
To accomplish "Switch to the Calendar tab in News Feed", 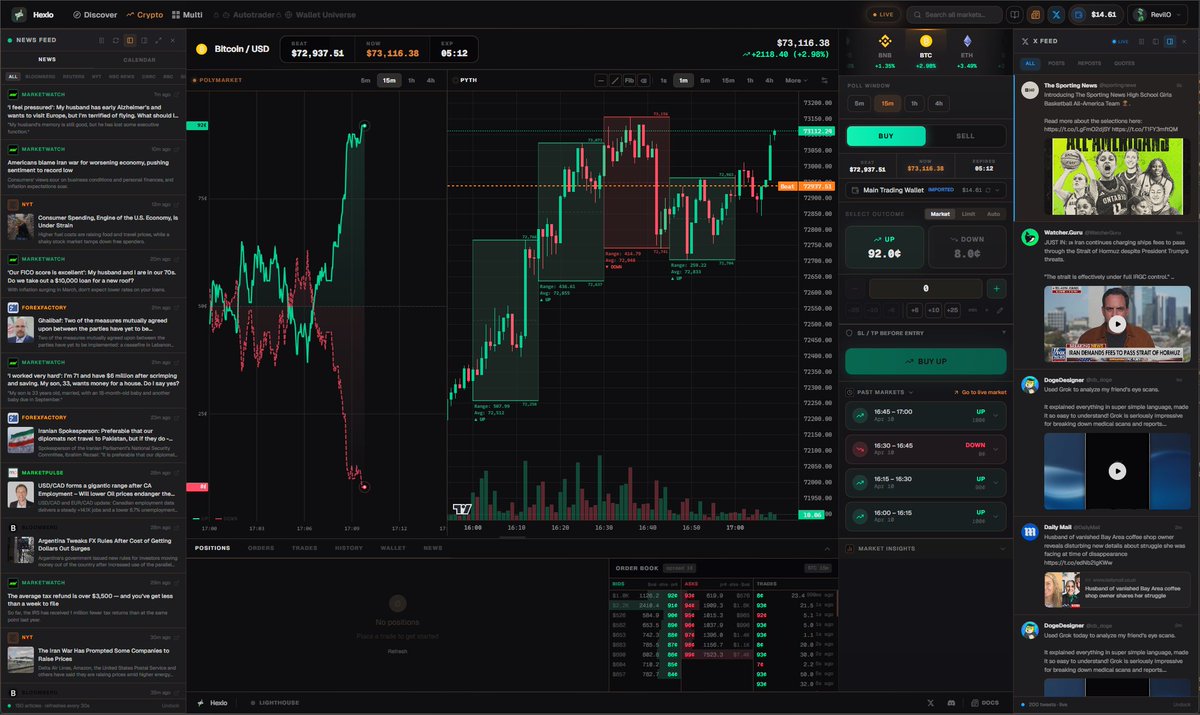I will tap(139, 60).
